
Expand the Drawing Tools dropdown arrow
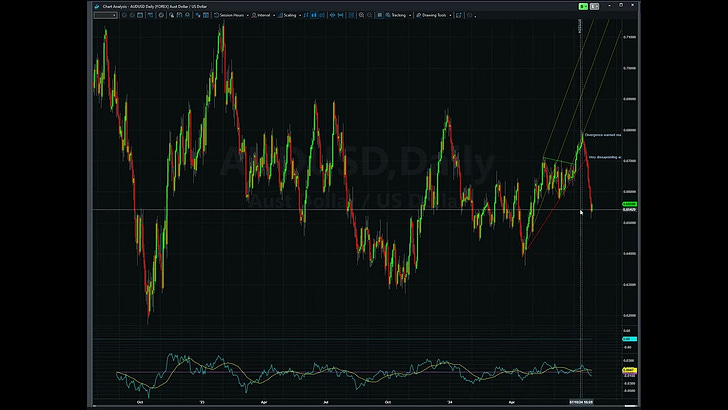point(450,15)
